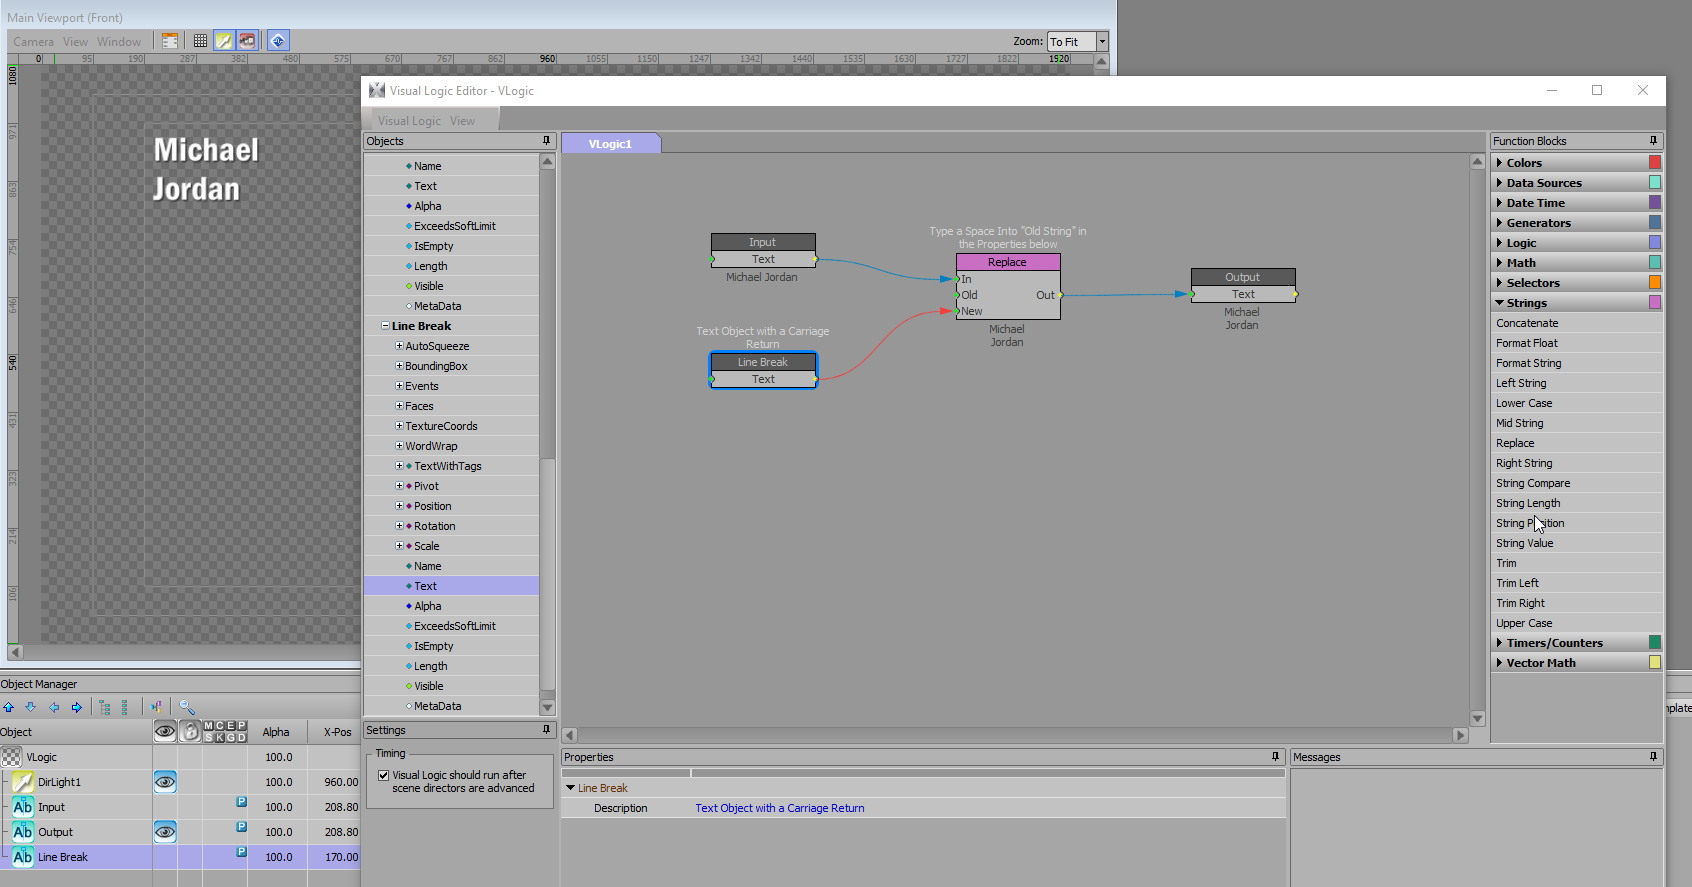Click the scene layout icon in the viewport toolbar
The height and width of the screenshot is (887, 1692).
coord(170,41)
